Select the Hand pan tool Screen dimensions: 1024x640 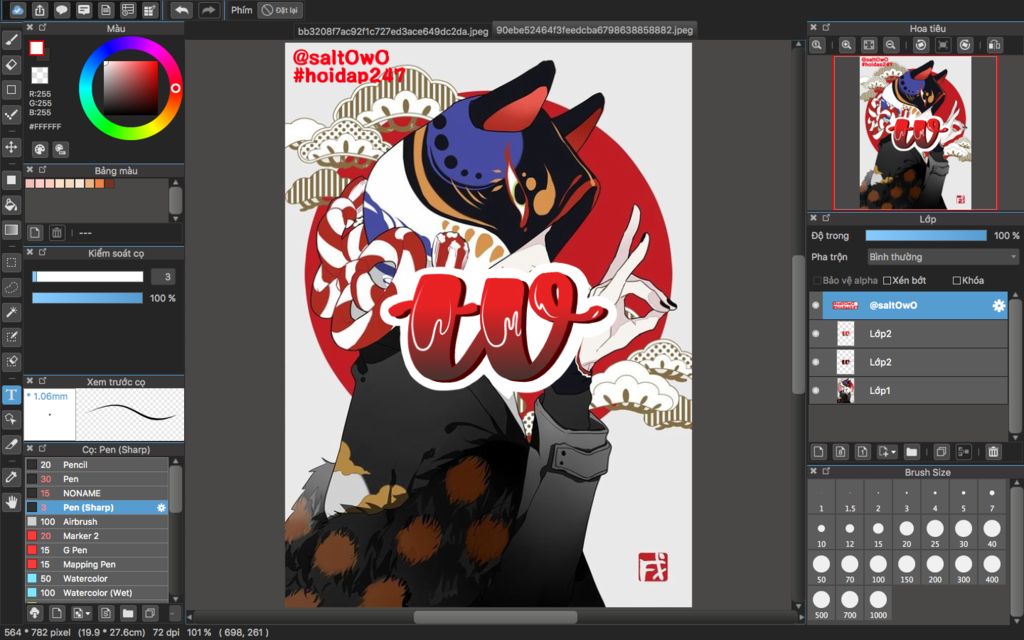pyautogui.click(x=12, y=502)
